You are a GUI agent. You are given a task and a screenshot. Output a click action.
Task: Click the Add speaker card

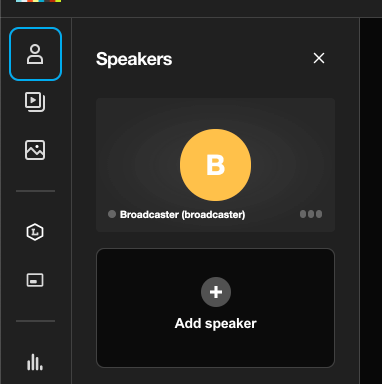click(215, 308)
